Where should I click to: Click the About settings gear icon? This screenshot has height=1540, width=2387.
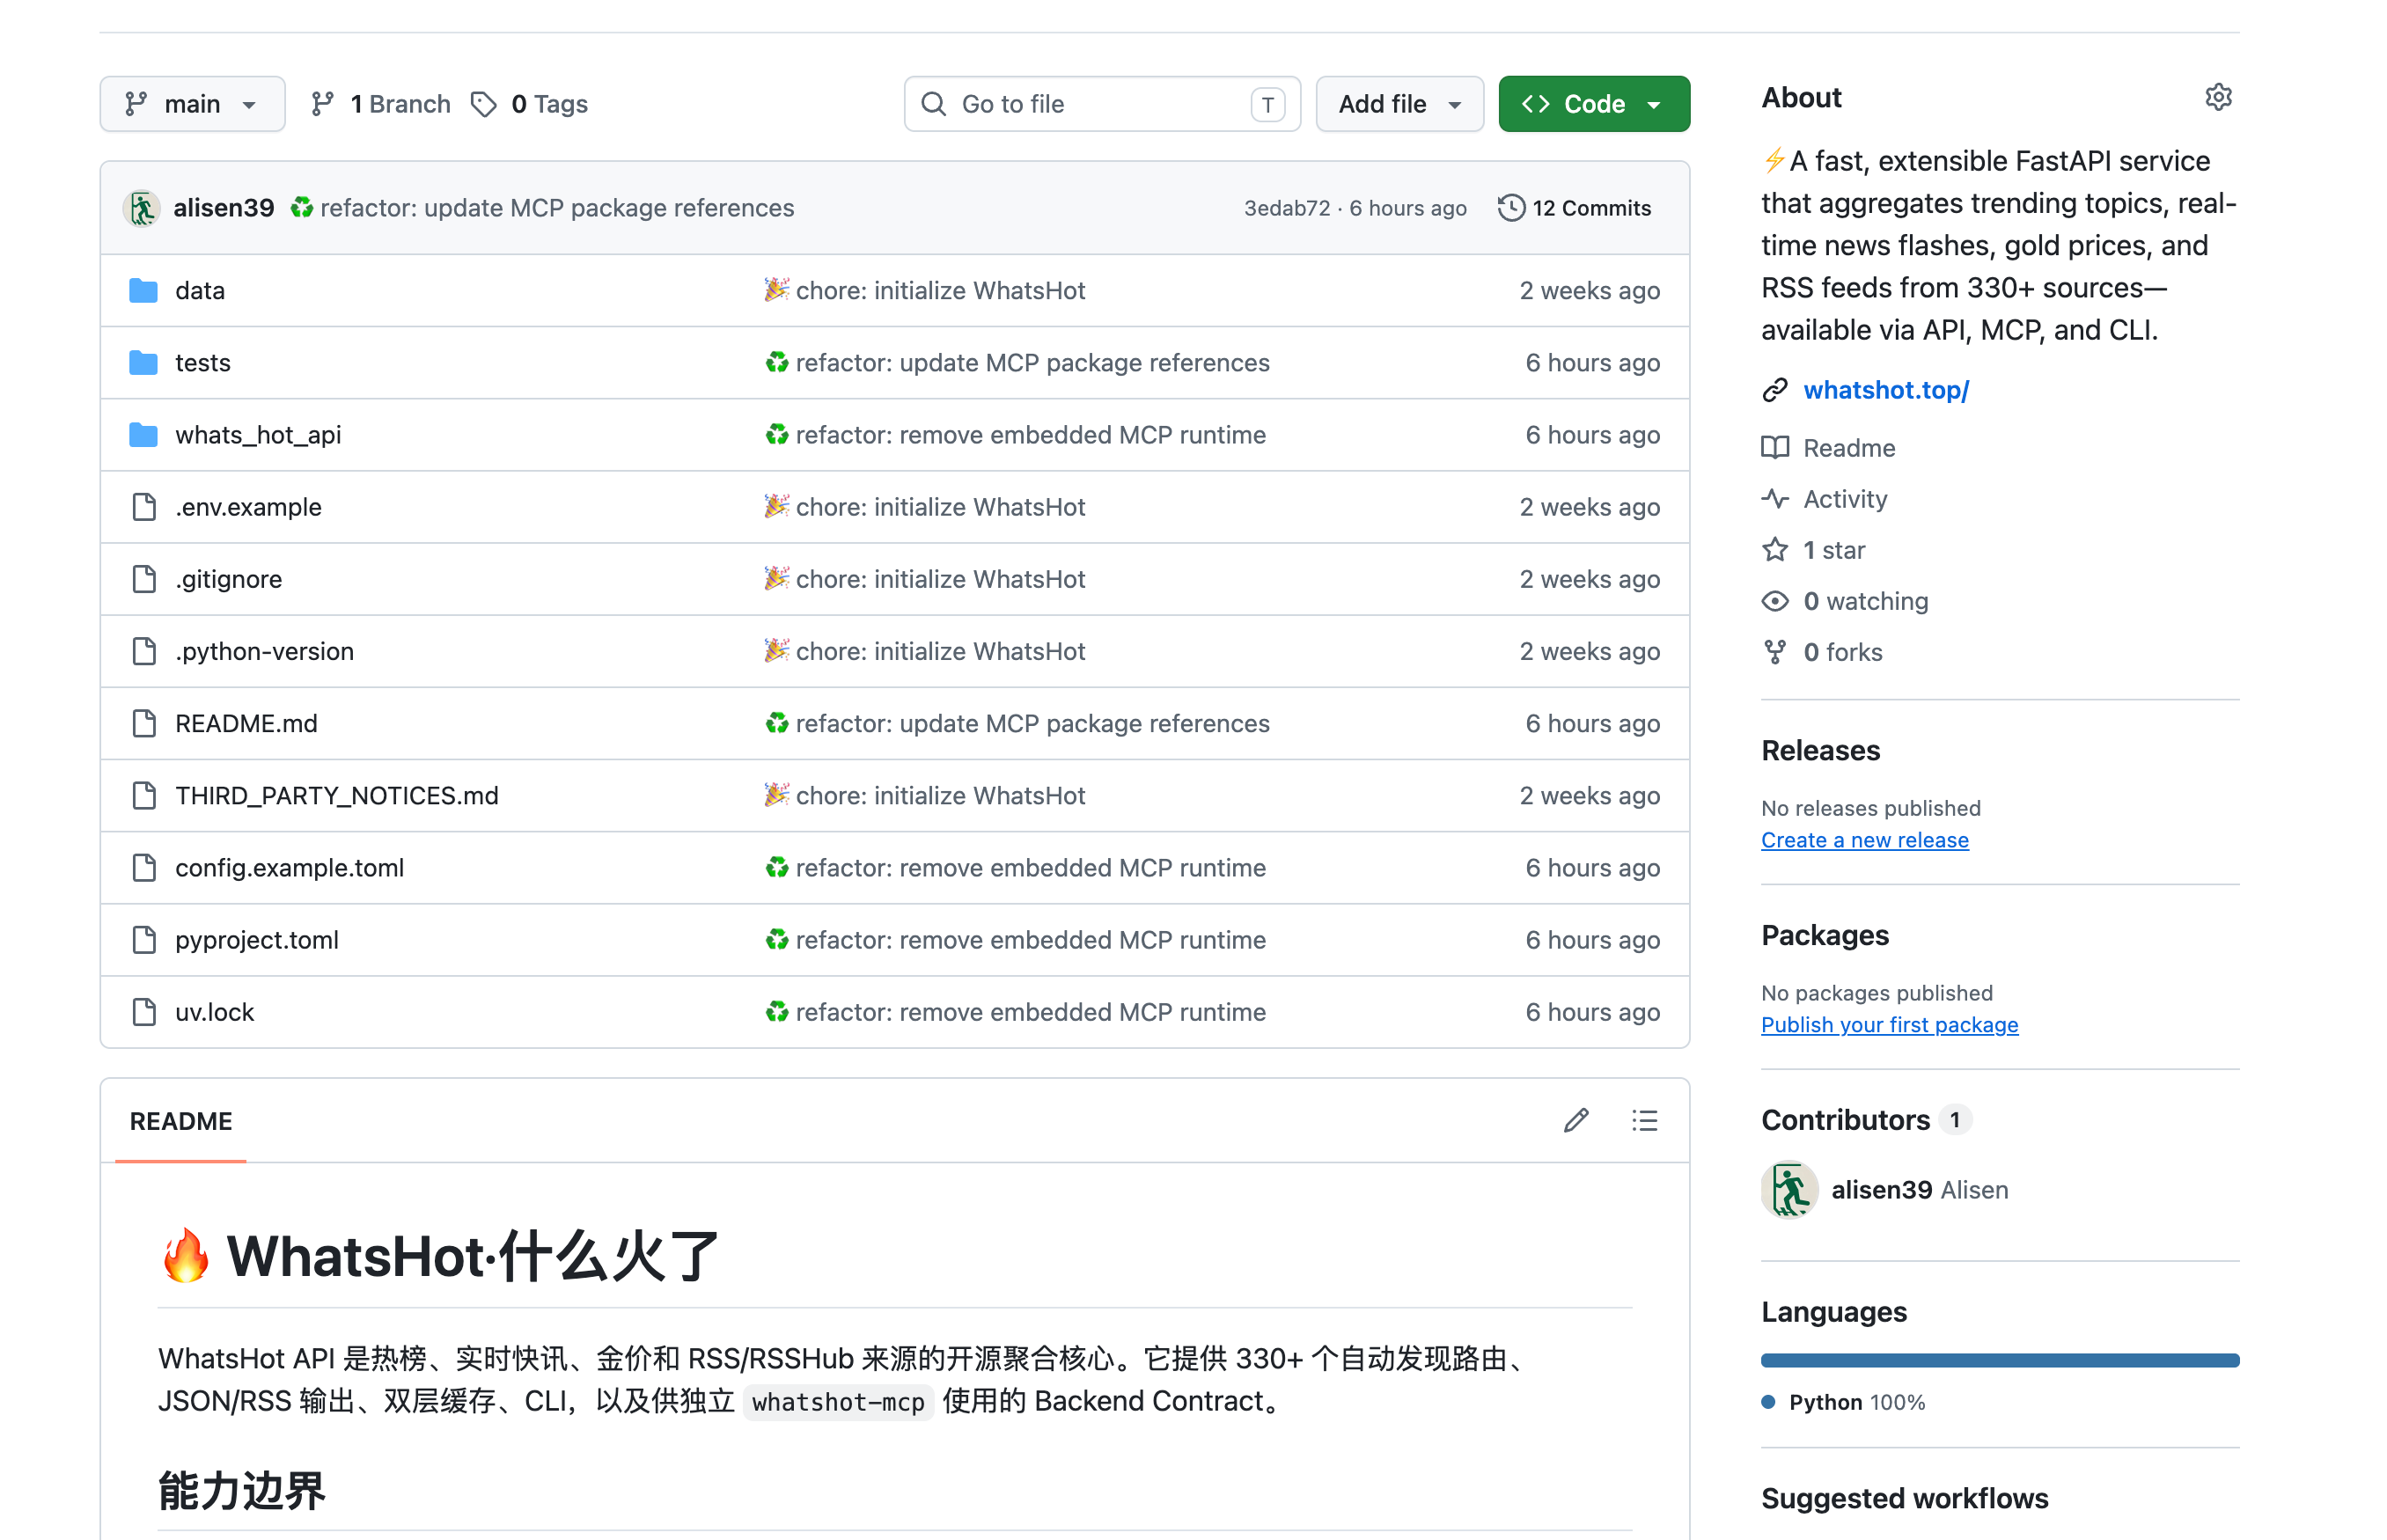tap(2218, 97)
